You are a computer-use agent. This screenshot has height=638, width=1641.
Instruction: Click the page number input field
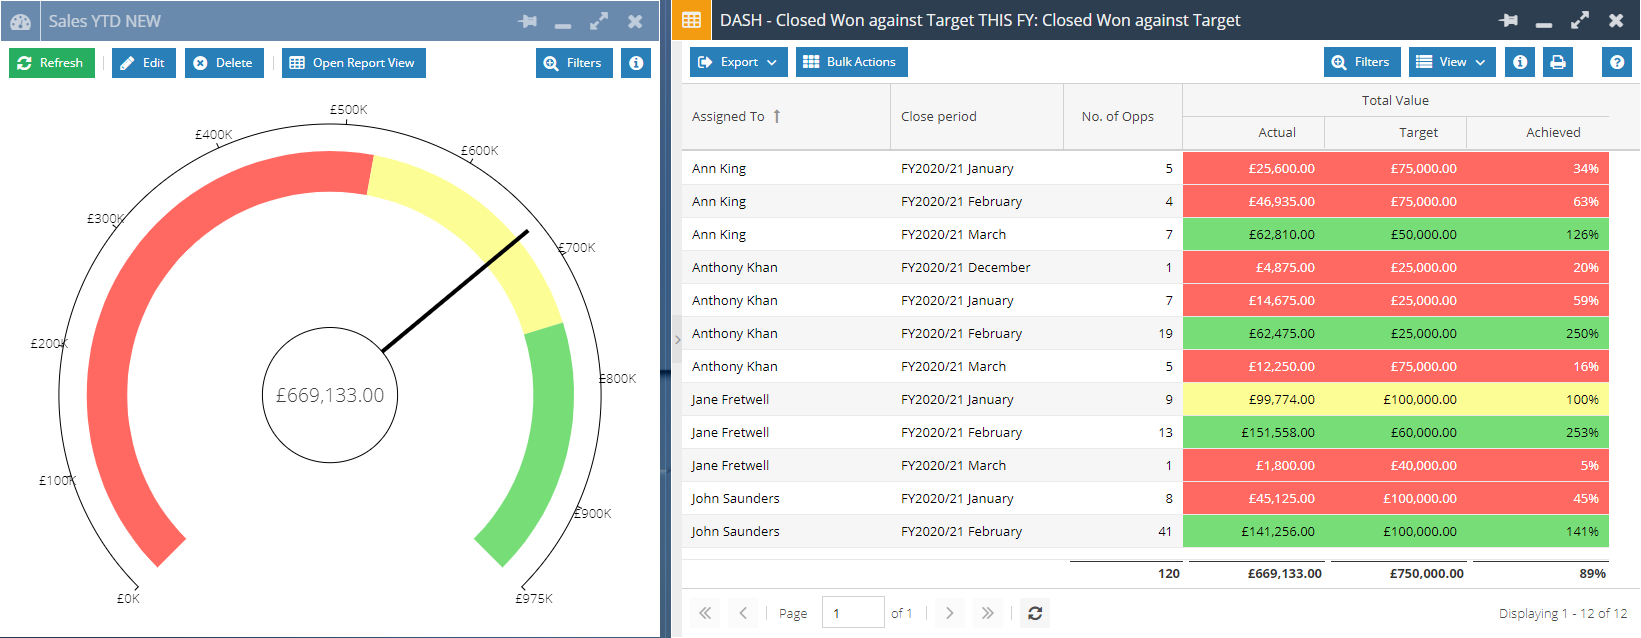click(852, 613)
